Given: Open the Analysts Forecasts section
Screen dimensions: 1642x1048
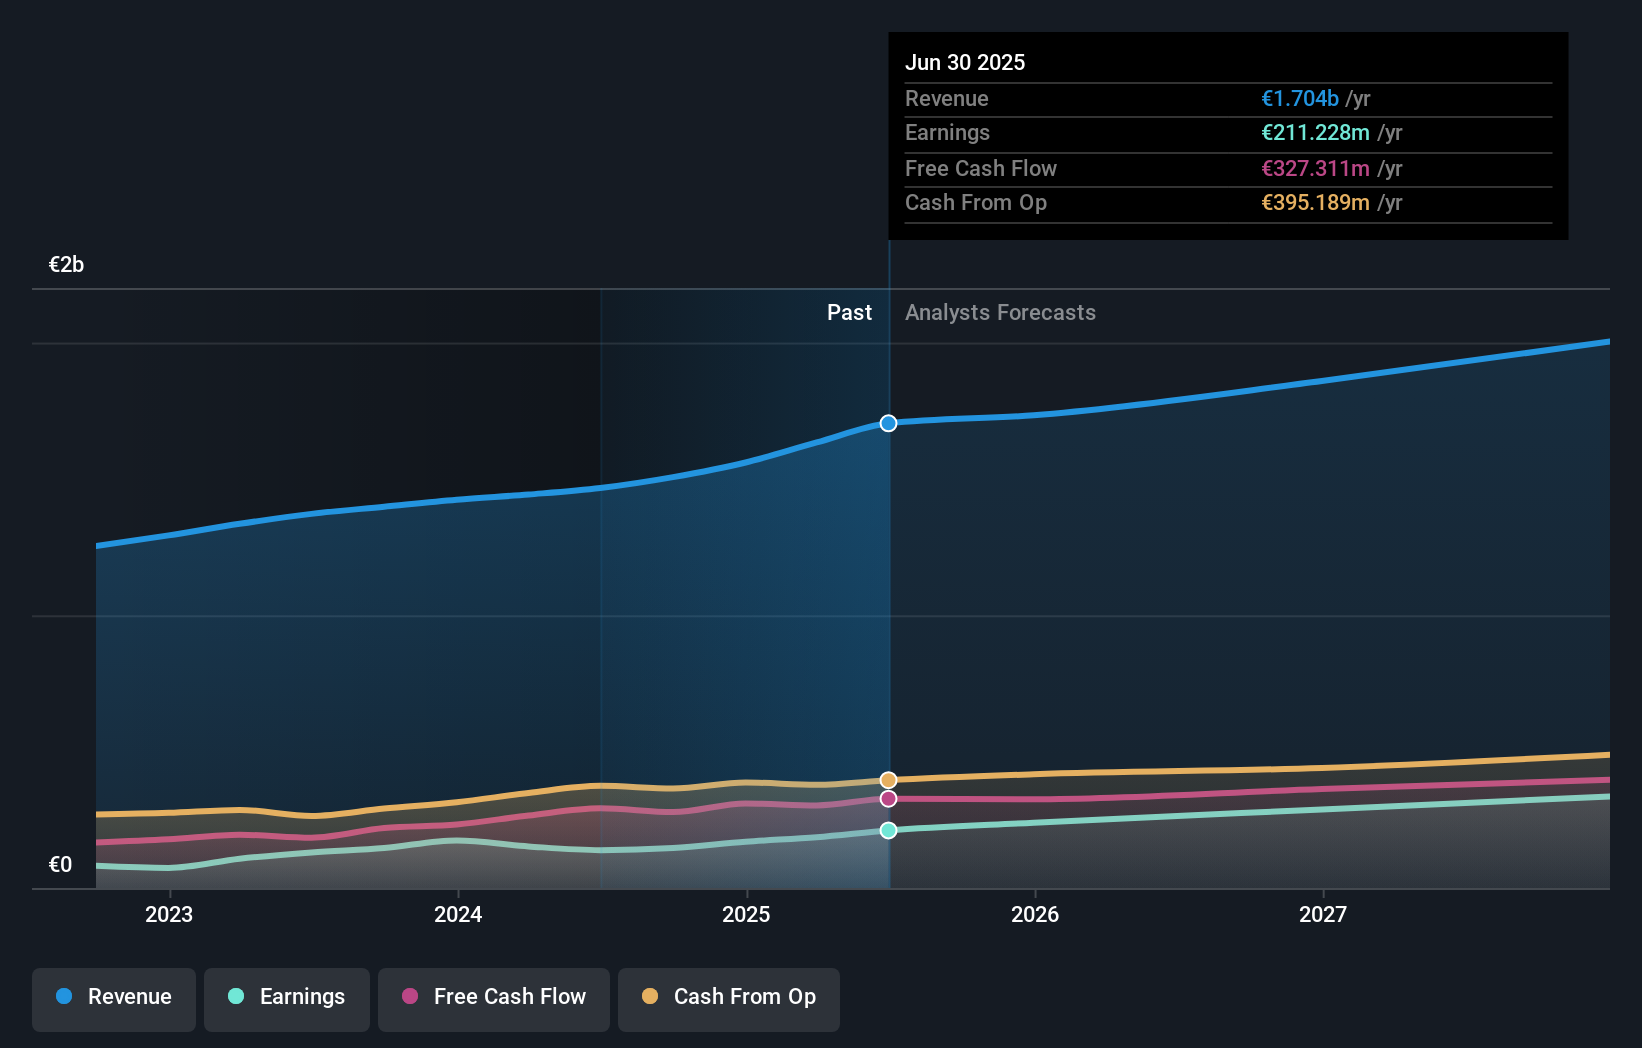Looking at the screenshot, I should pos(999,312).
